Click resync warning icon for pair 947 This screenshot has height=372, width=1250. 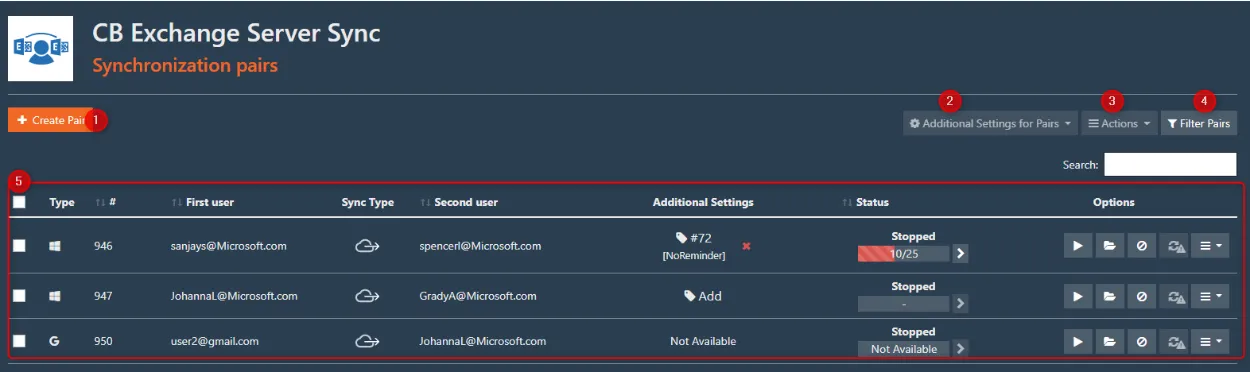[x=1174, y=296]
